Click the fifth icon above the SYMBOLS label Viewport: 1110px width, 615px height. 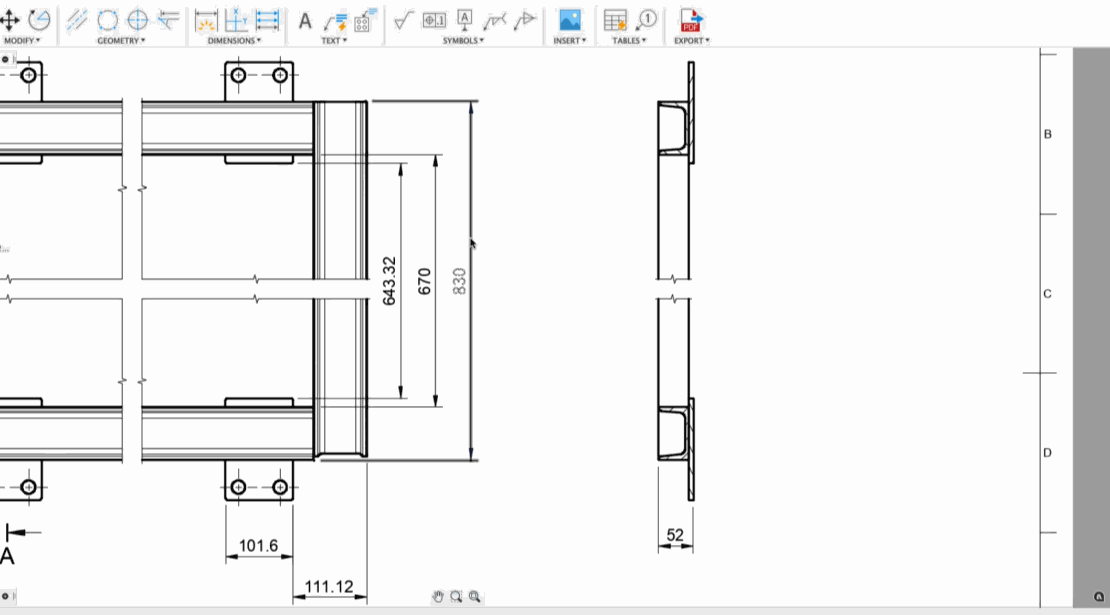pos(525,21)
